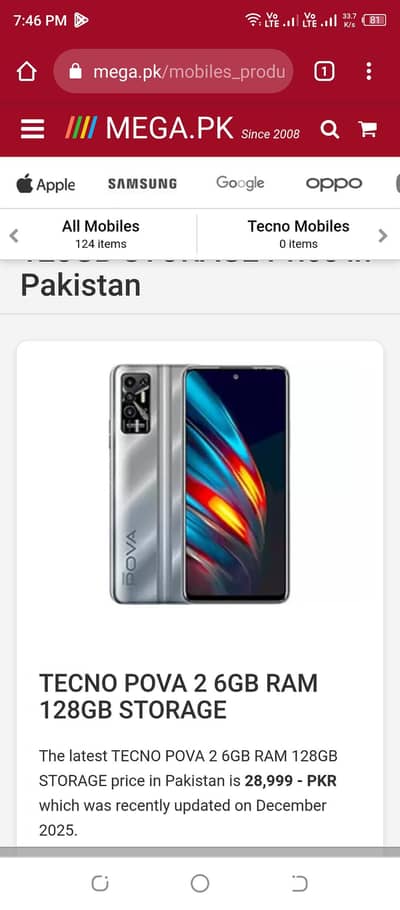Select the Samsung brand link
This screenshot has width=400, height=910.
coord(142,184)
